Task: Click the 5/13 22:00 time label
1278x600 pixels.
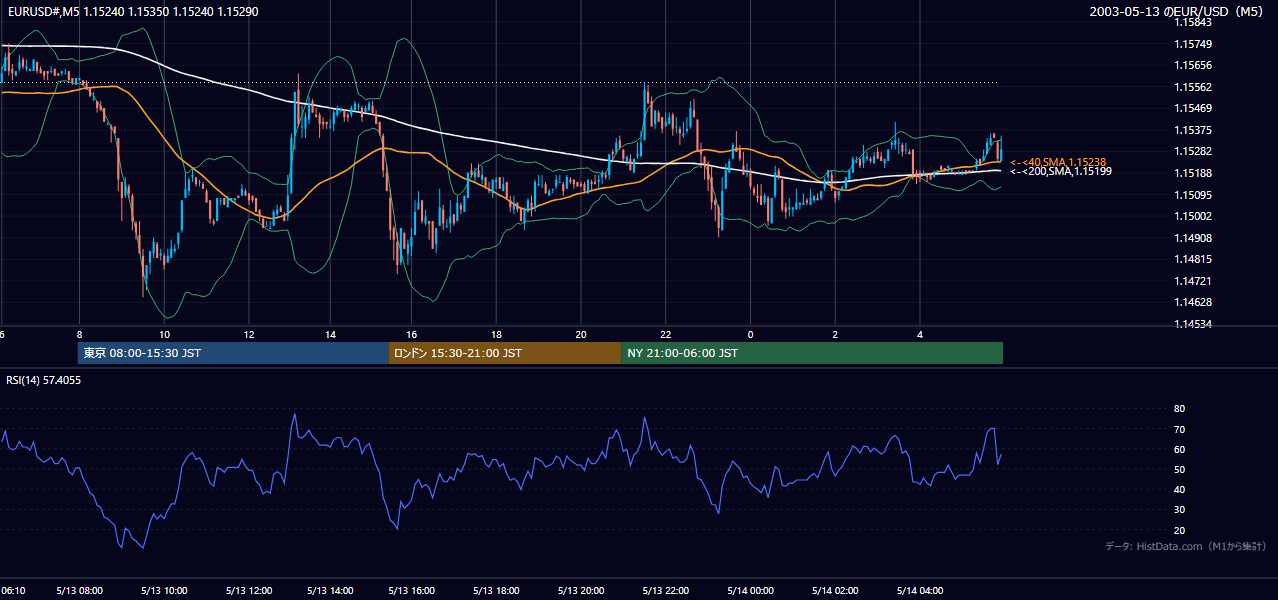Action: click(x=664, y=591)
